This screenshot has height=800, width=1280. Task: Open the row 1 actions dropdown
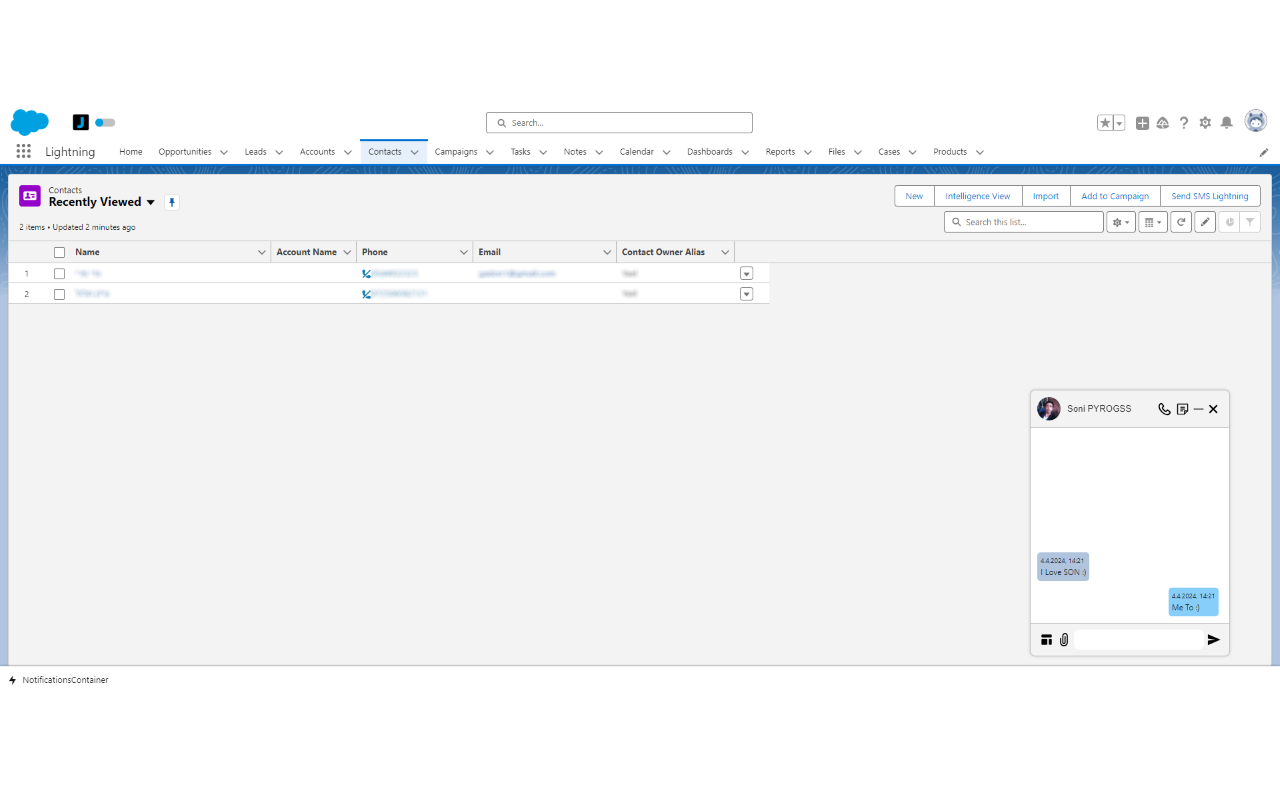[x=746, y=273]
